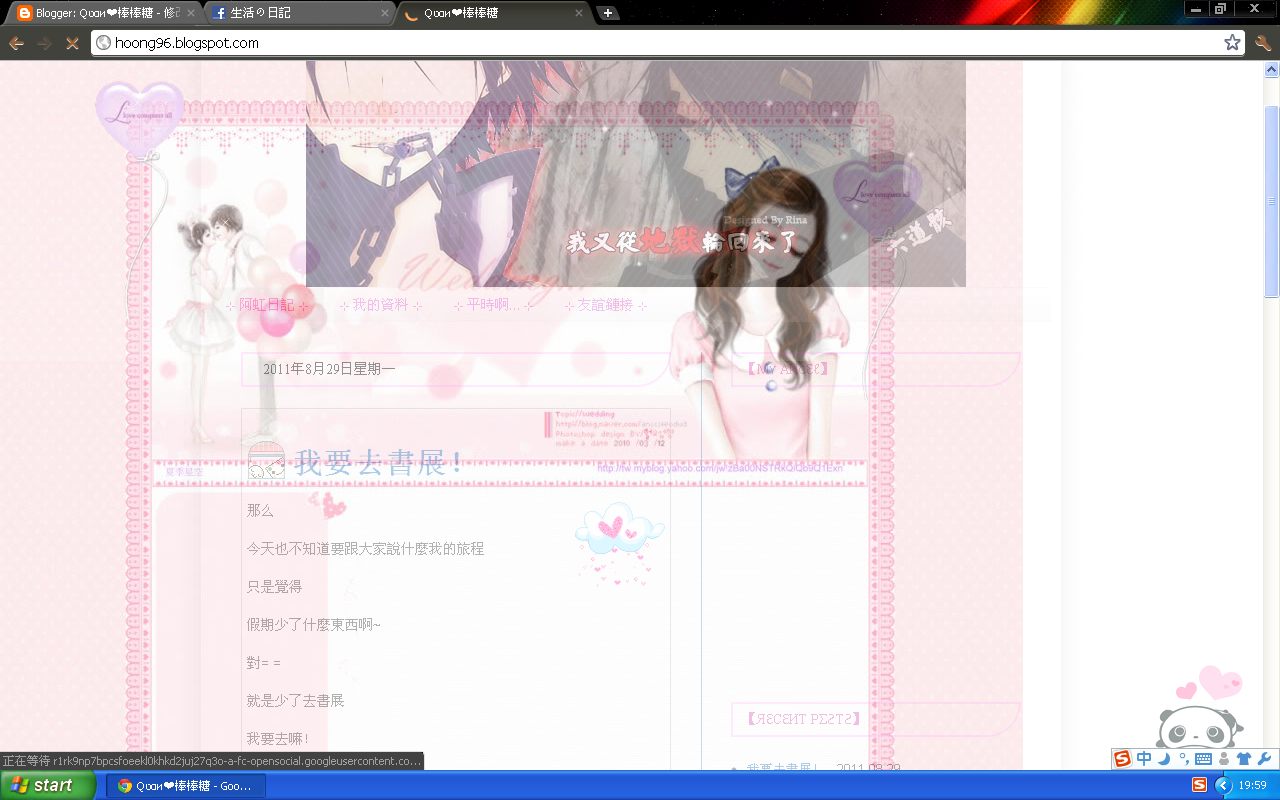Viewport: 1280px width, 800px height.
Task: Click post line 就是少了去書展
Action: [295, 701]
